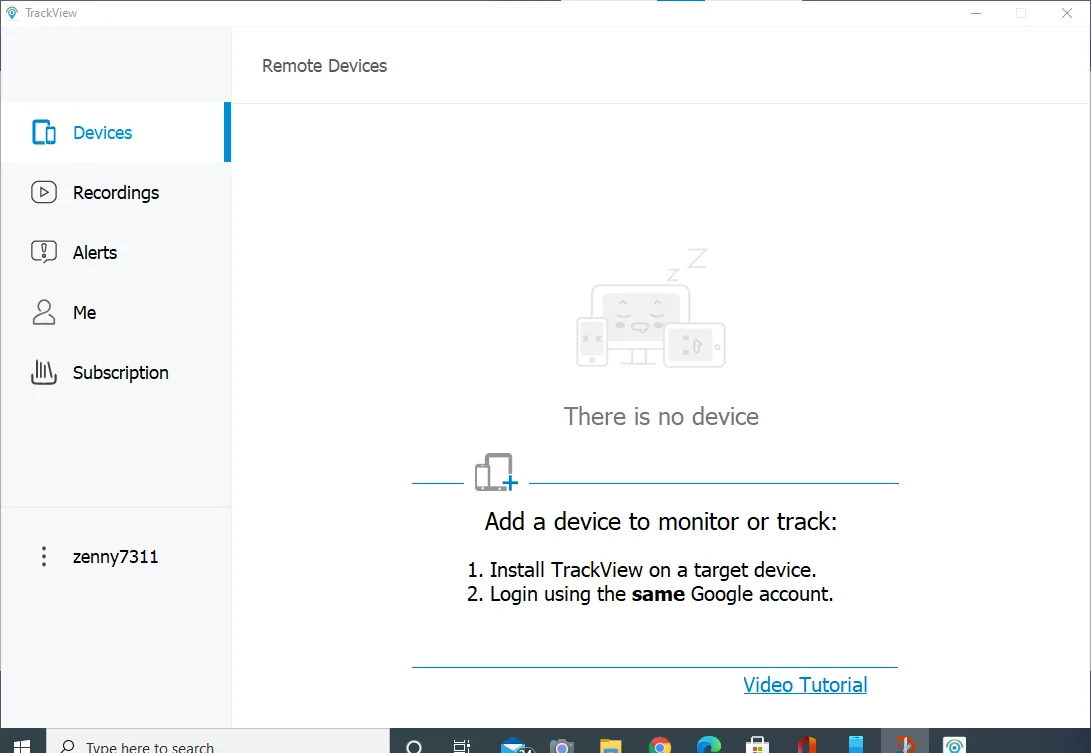1091x753 pixels.
Task: Click the add-device phone icon
Action: (x=495, y=471)
